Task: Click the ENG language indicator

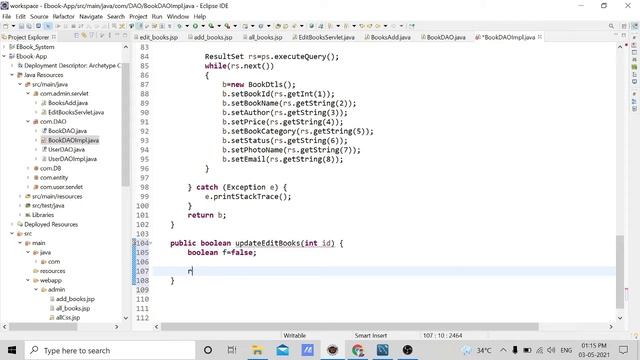Action: [566, 350]
